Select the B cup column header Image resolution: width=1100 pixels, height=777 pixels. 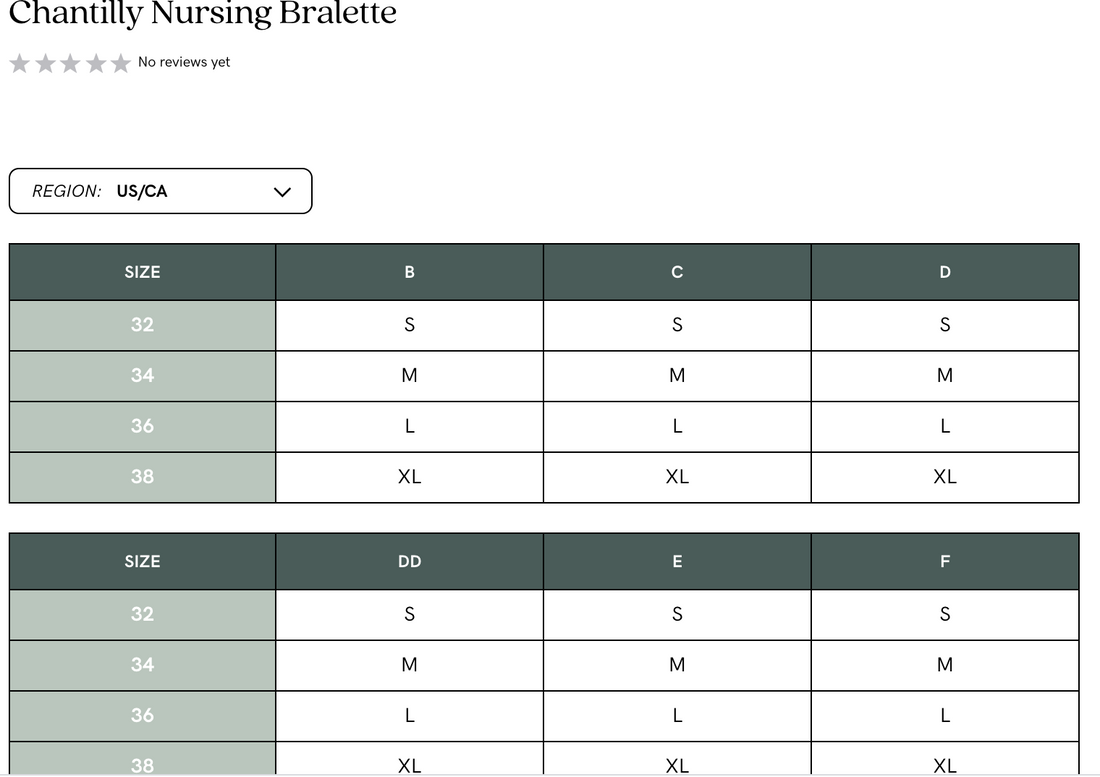coord(409,272)
